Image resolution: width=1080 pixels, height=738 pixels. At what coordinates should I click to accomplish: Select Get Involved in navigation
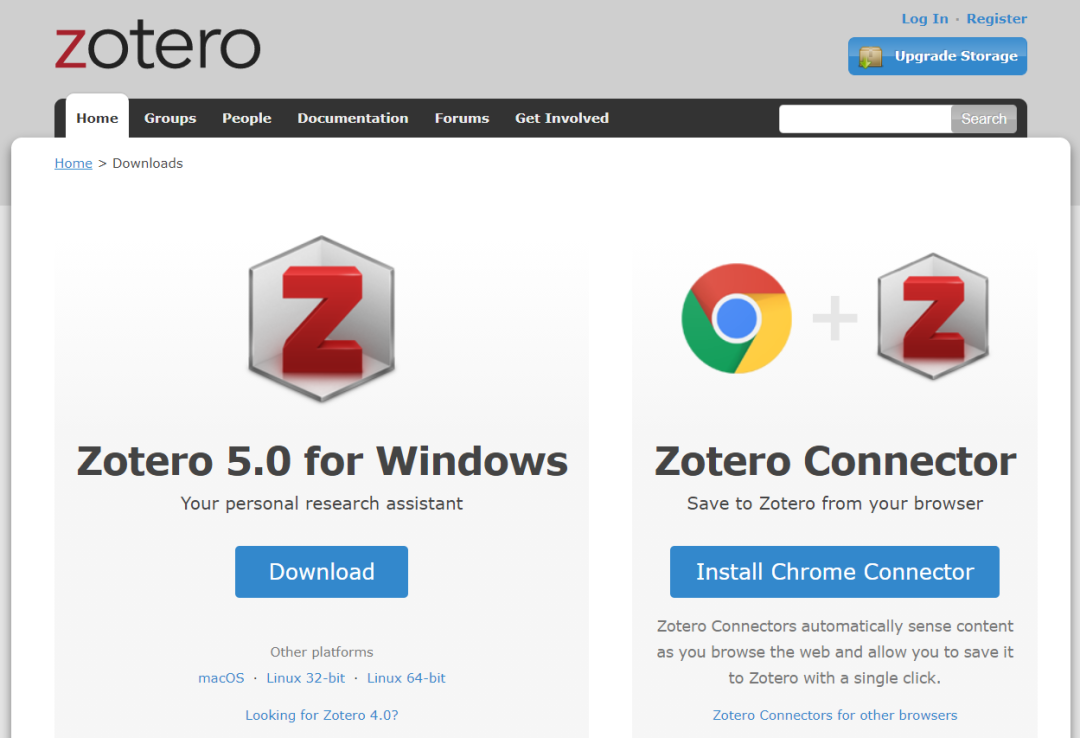[562, 118]
